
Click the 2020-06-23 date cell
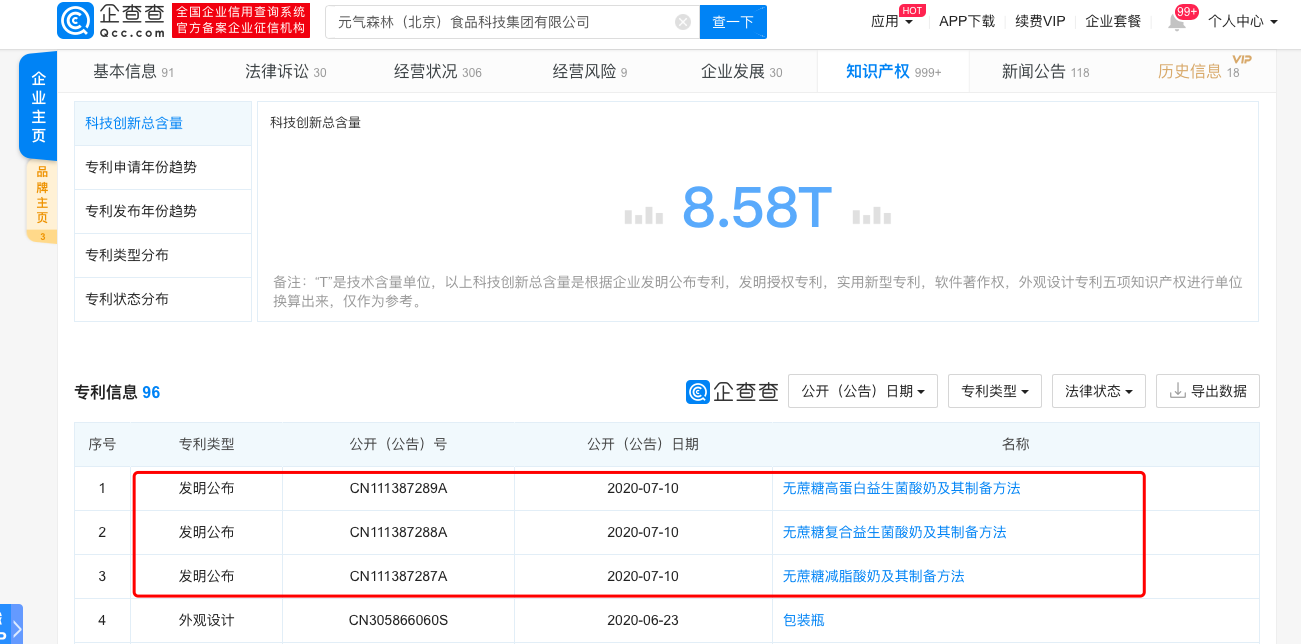coord(643,621)
